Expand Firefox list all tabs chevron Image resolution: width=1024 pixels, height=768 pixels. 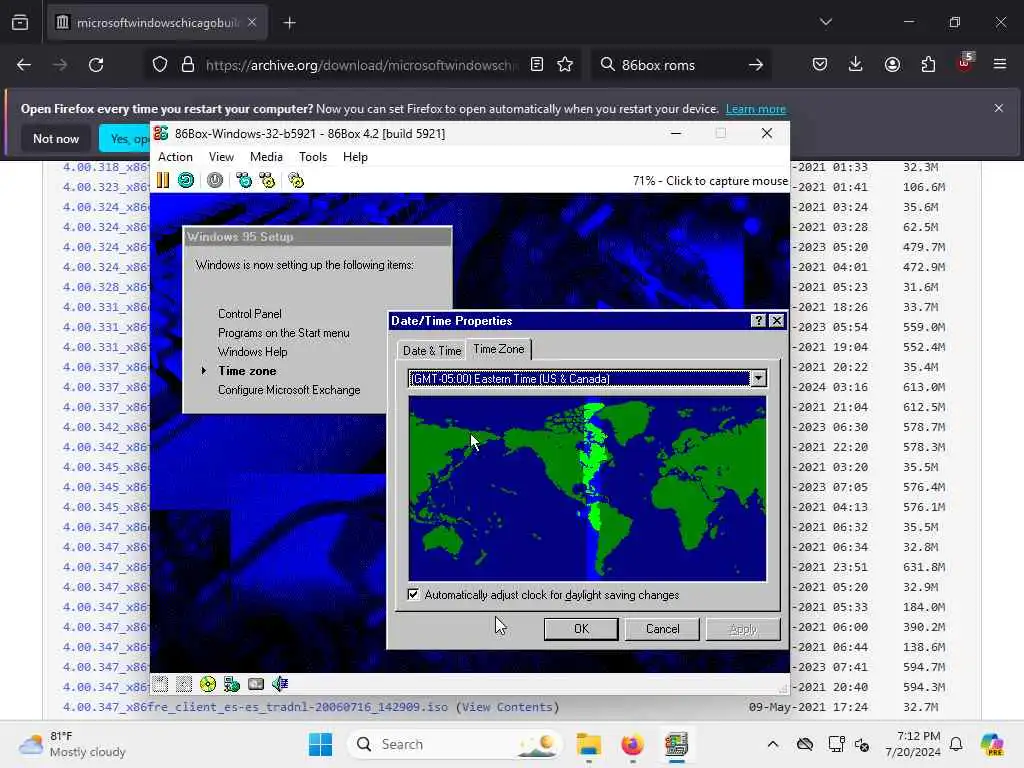click(x=825, y=22)
